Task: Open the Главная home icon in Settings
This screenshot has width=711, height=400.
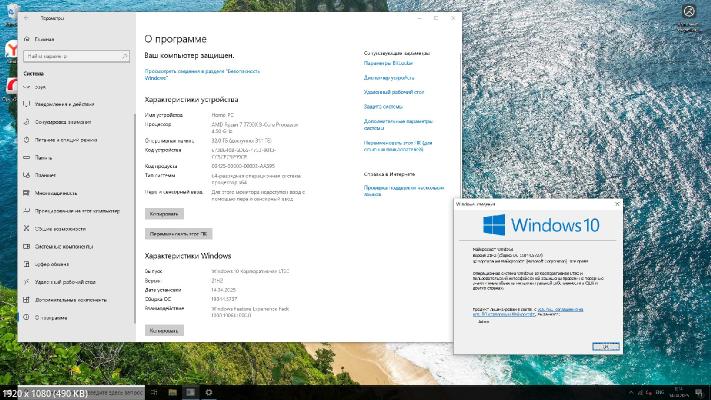Action: pos(27,39)
